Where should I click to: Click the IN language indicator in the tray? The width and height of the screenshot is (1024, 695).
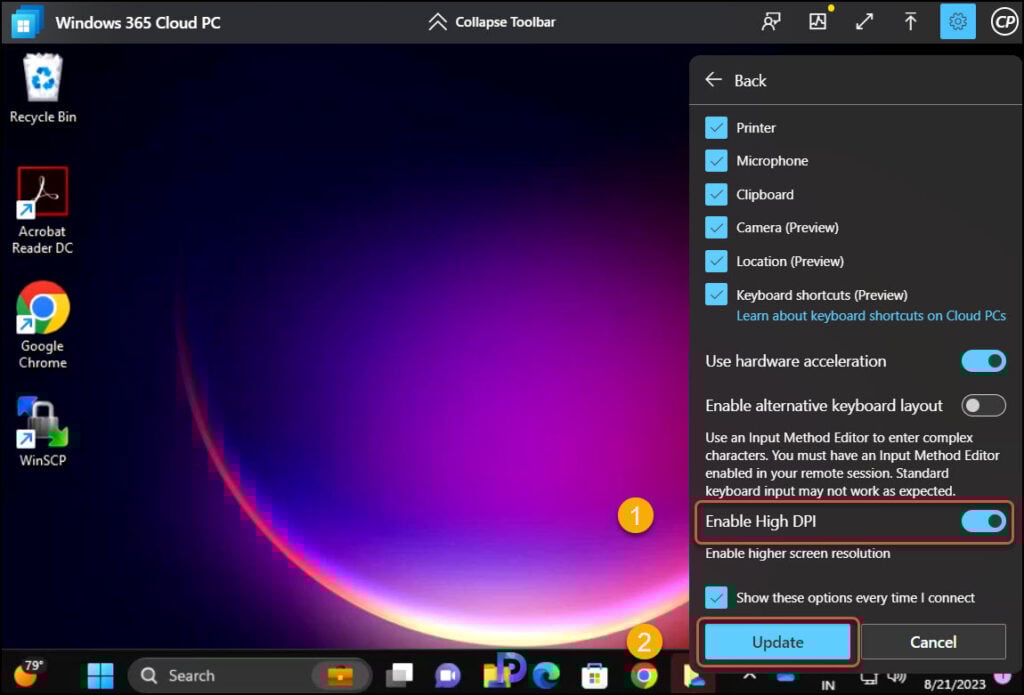click(828, 685)
